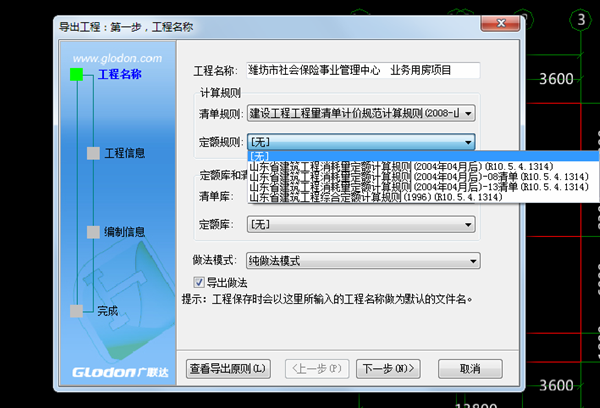Open the 做法模式 dropdown
Viewport: 600px width, 408px height.
pyautogui.click(x=363, y=261)
